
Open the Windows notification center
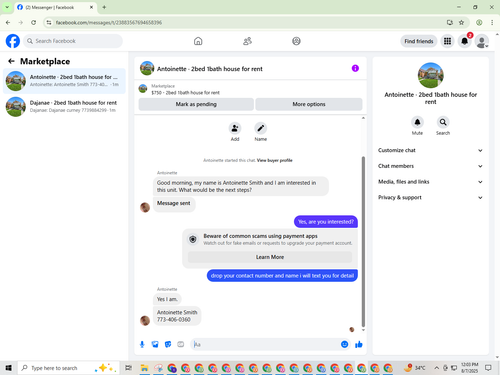click(488, 368)
